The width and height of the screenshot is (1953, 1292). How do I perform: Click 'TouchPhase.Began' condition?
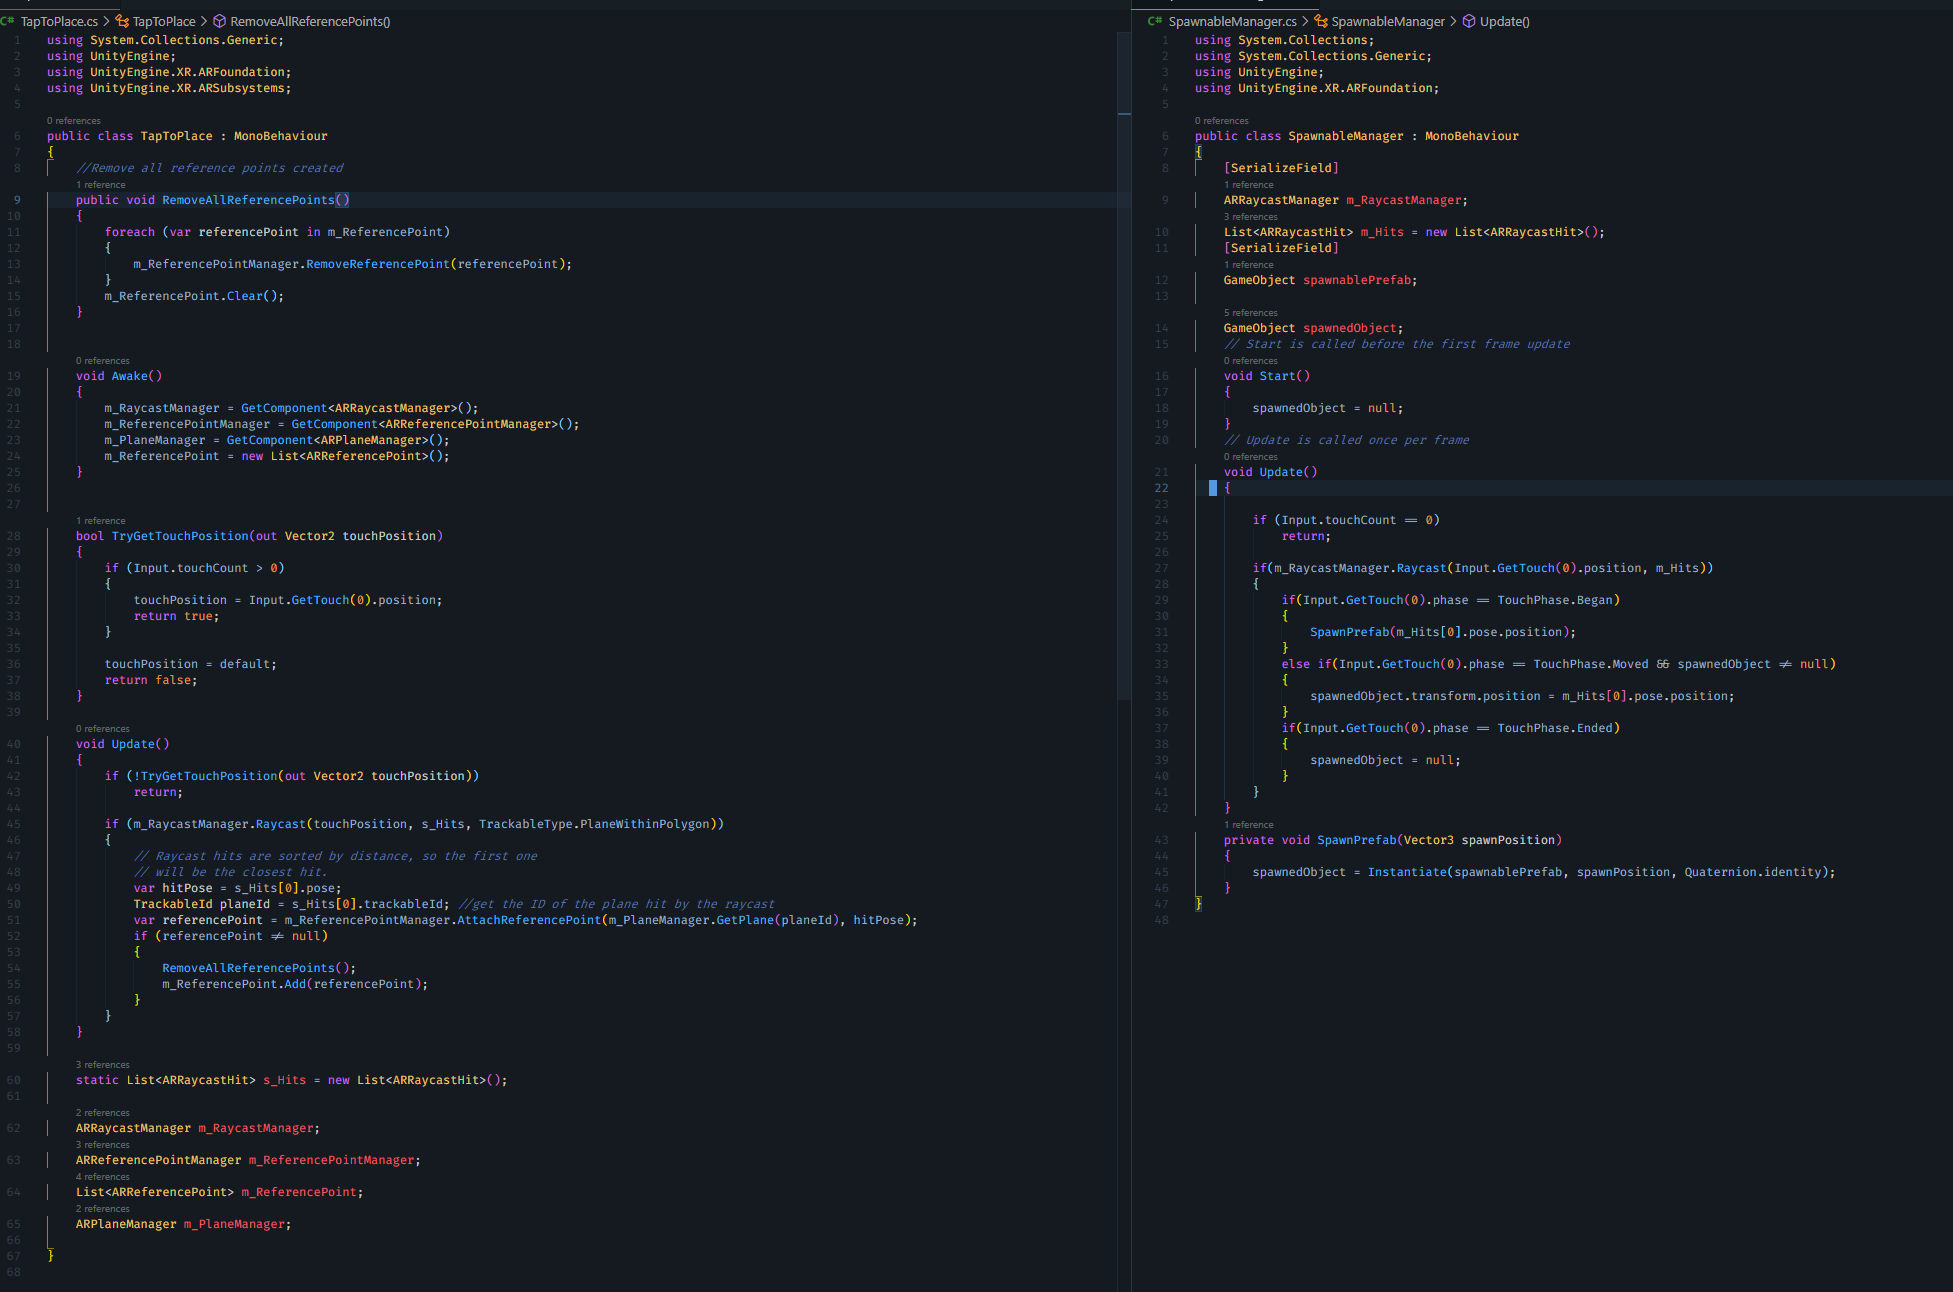coord(1555,600)
